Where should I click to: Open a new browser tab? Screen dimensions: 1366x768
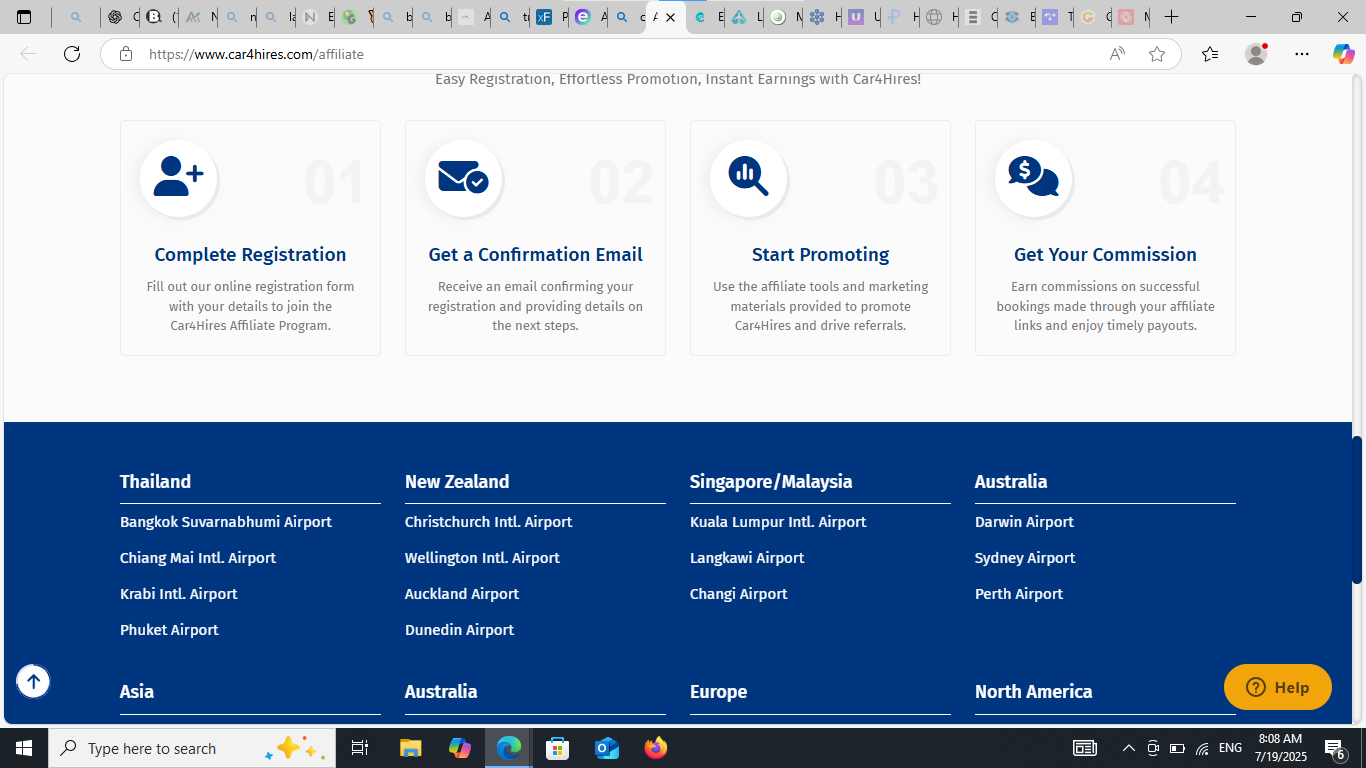click(x=1171, y=17)
